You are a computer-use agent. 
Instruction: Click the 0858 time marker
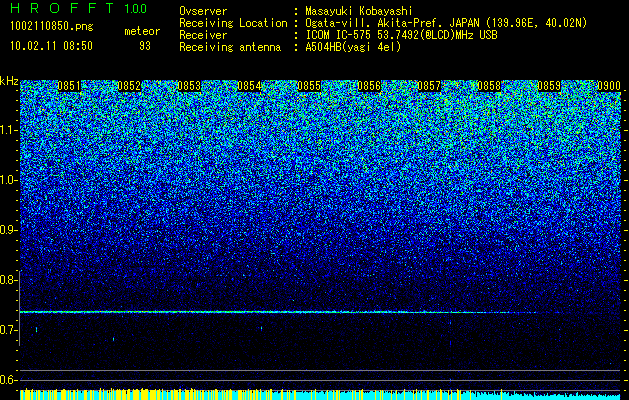(489, 86)
